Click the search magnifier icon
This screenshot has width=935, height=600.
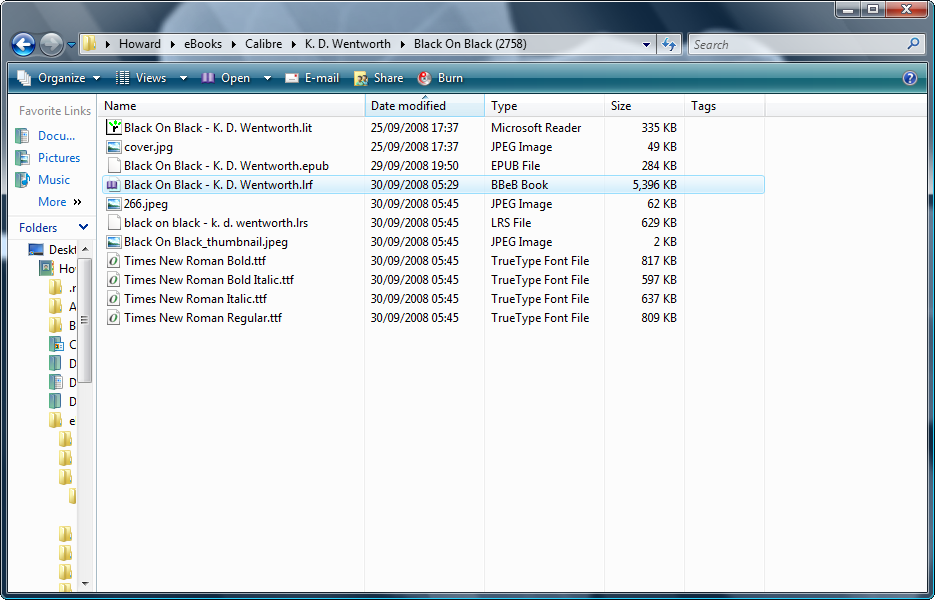pos(913,44)
